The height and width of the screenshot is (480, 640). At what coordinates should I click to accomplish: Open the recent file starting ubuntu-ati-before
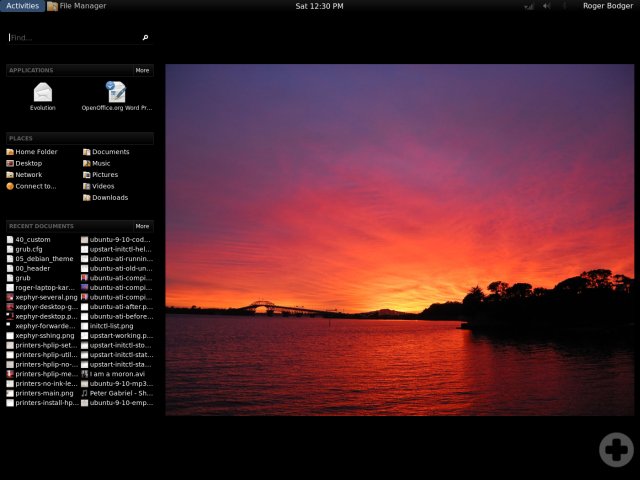[117, 316]
